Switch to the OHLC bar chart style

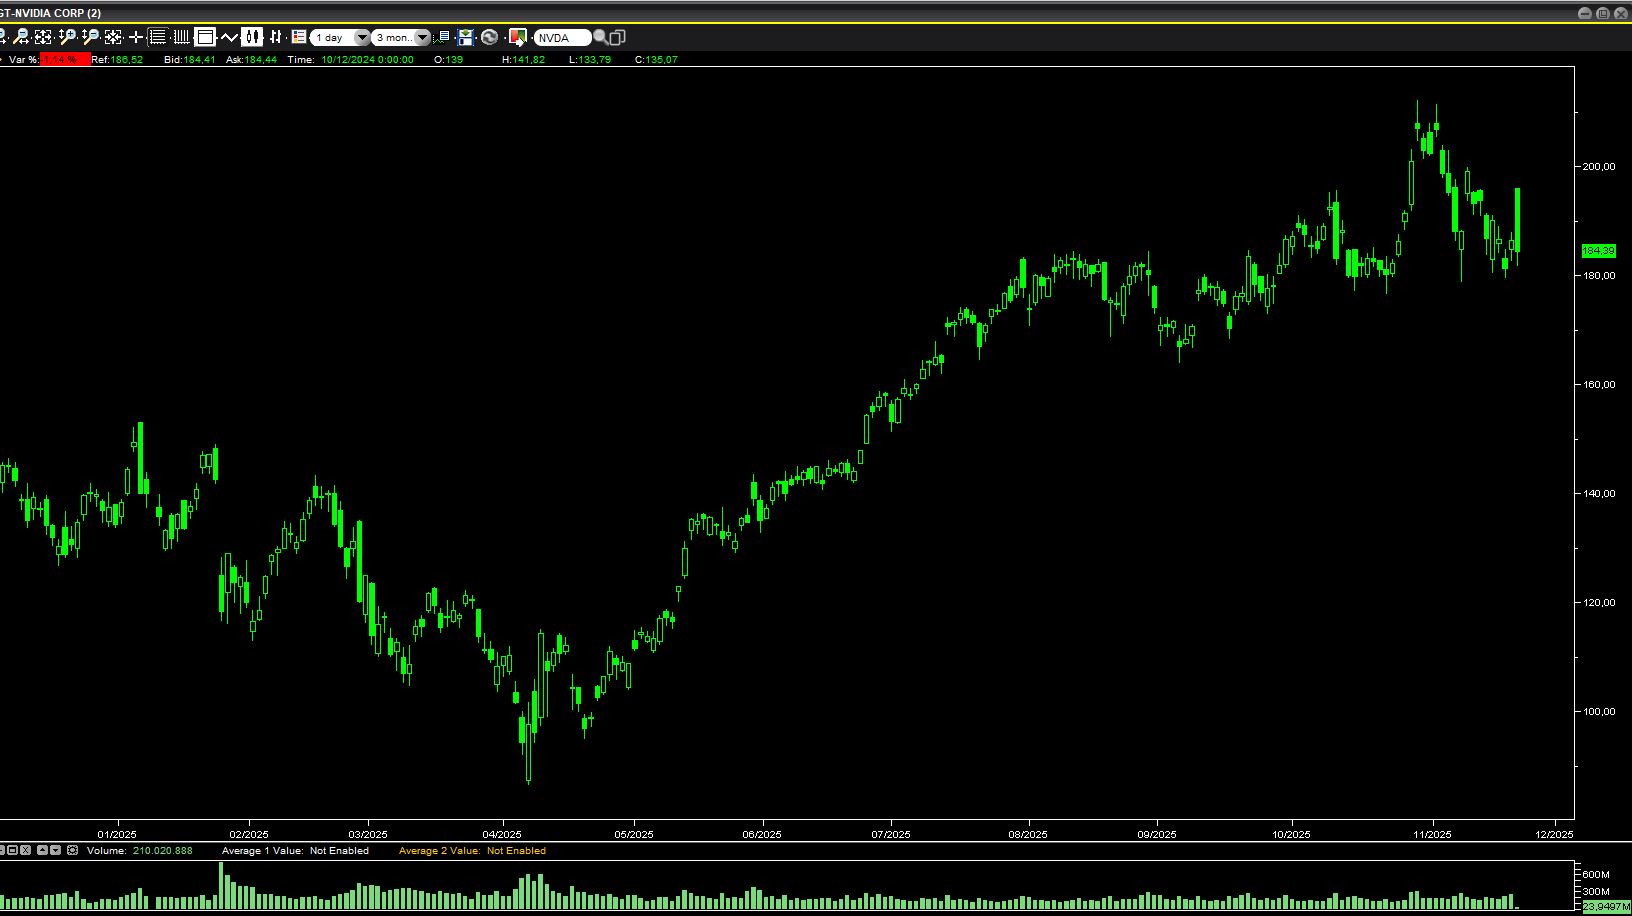(x=276, y=37)
